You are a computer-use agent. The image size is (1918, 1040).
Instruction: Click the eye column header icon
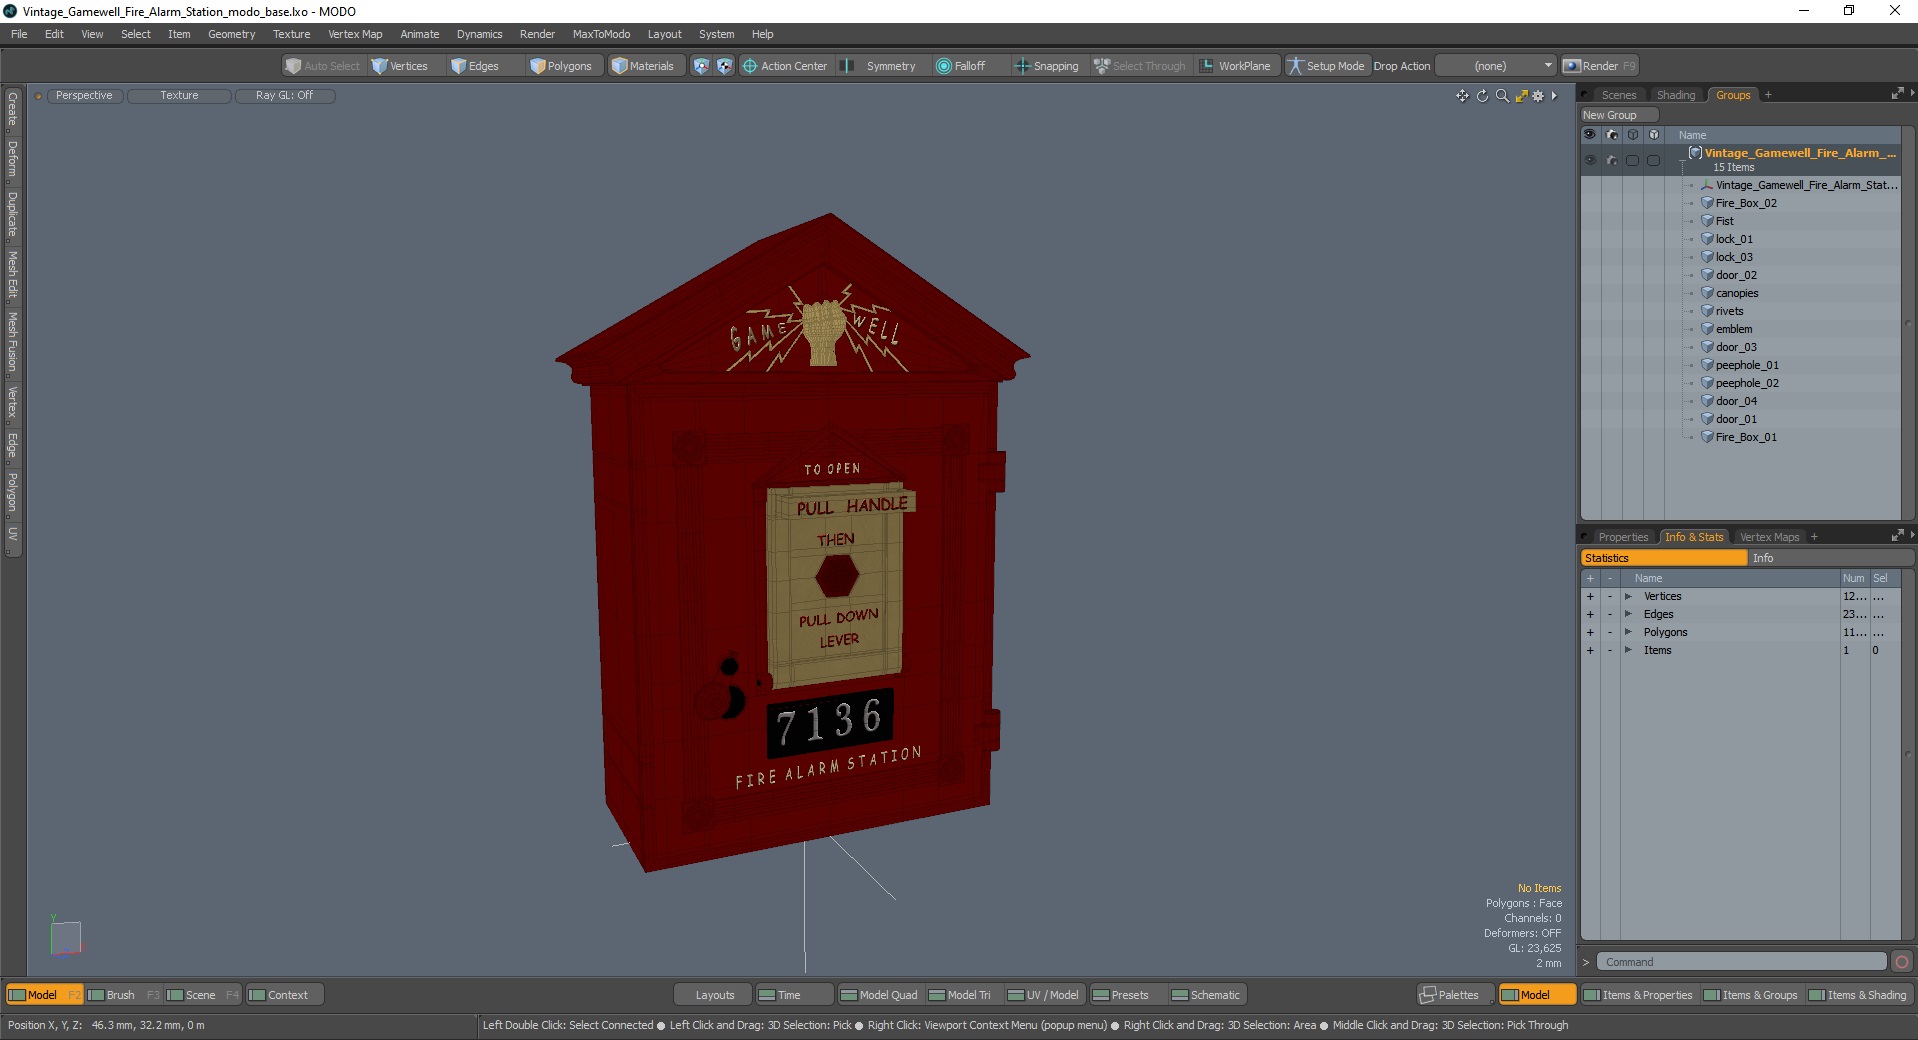[1590, 134]
